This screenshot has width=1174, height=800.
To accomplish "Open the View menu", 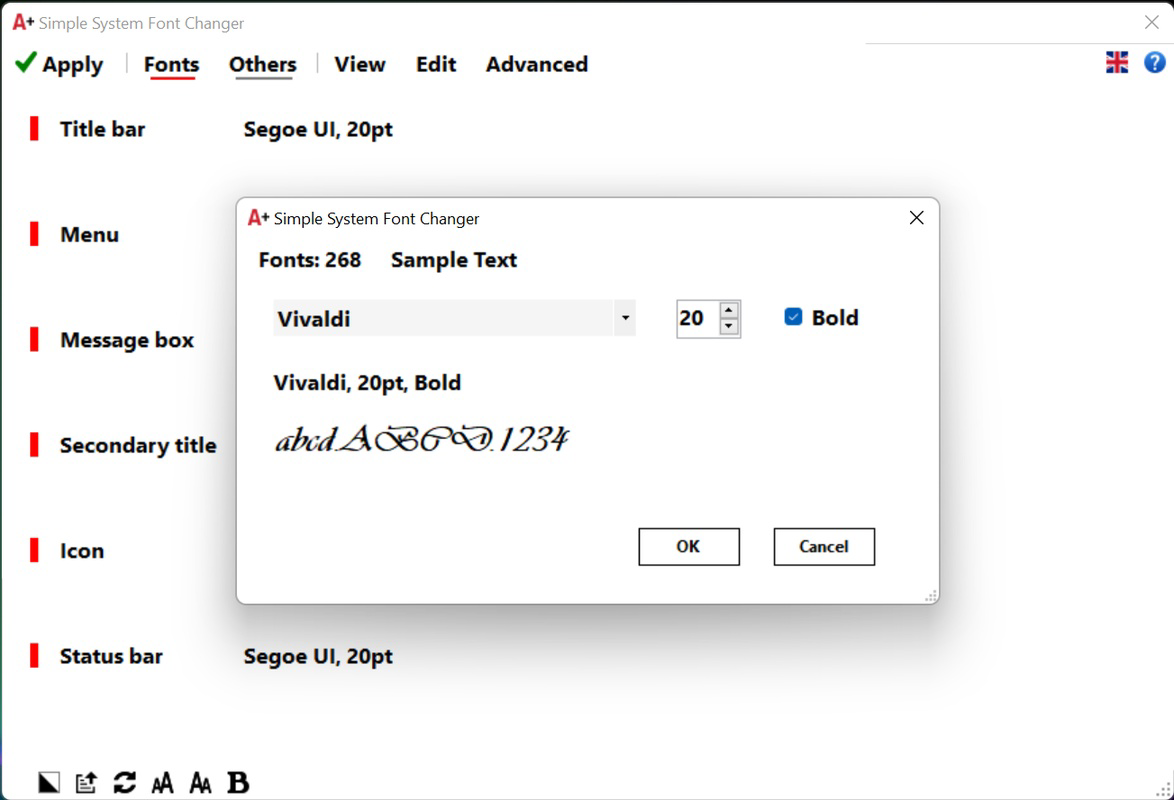I will (x=360, y=64).
